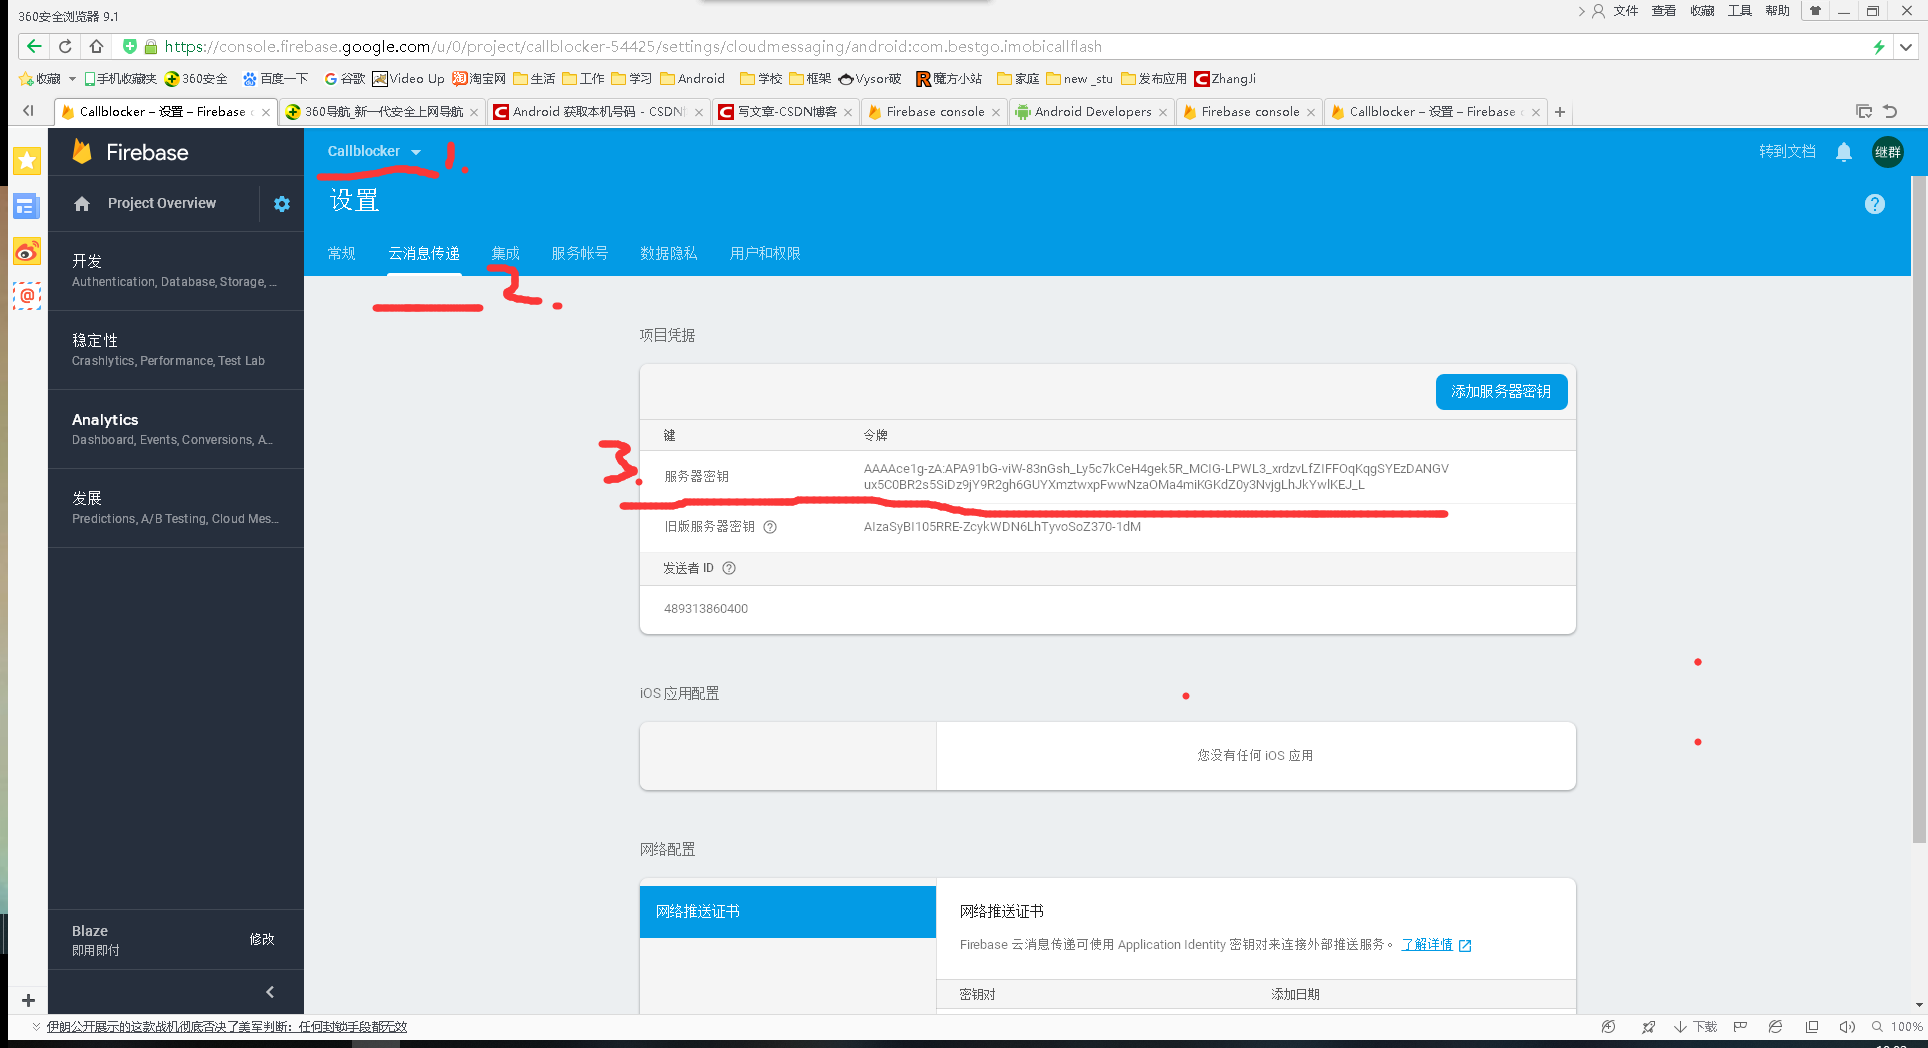1928x1048 pixels.
Task: Open the Android bookmarks folder
Action: [x=692, y=79]
